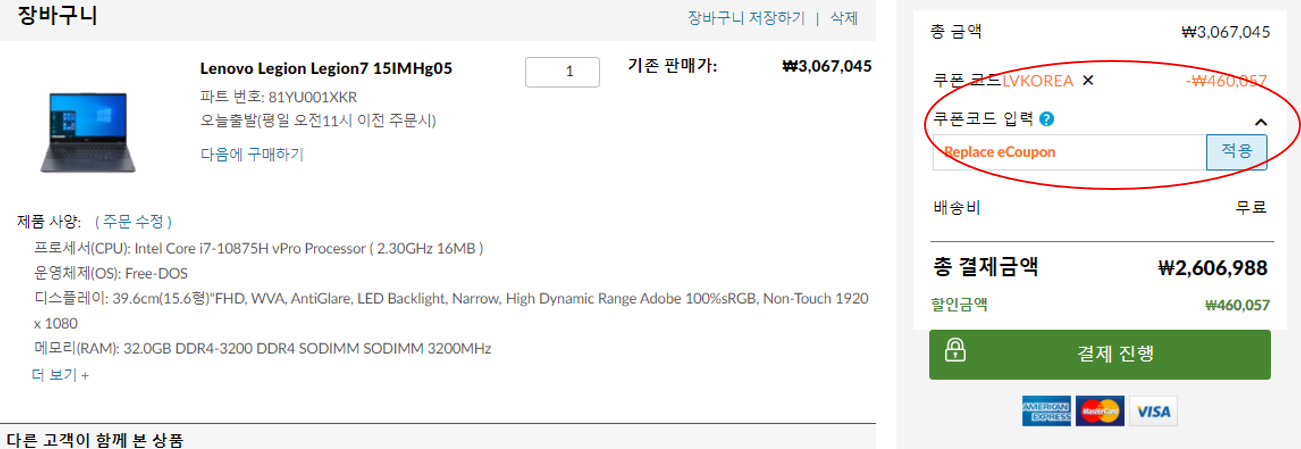Click the quantity field showing 1
The image size is (1301, 449).
click(x=562, y=72)
